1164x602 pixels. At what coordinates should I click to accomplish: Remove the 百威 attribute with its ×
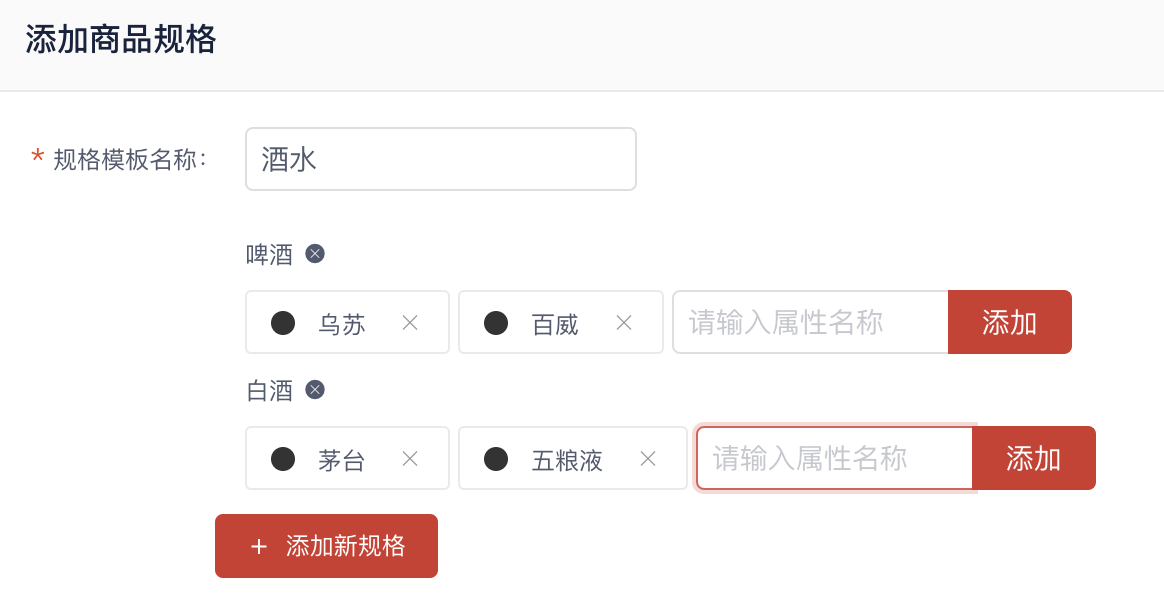pyautogui.click(x=624, y=323)
